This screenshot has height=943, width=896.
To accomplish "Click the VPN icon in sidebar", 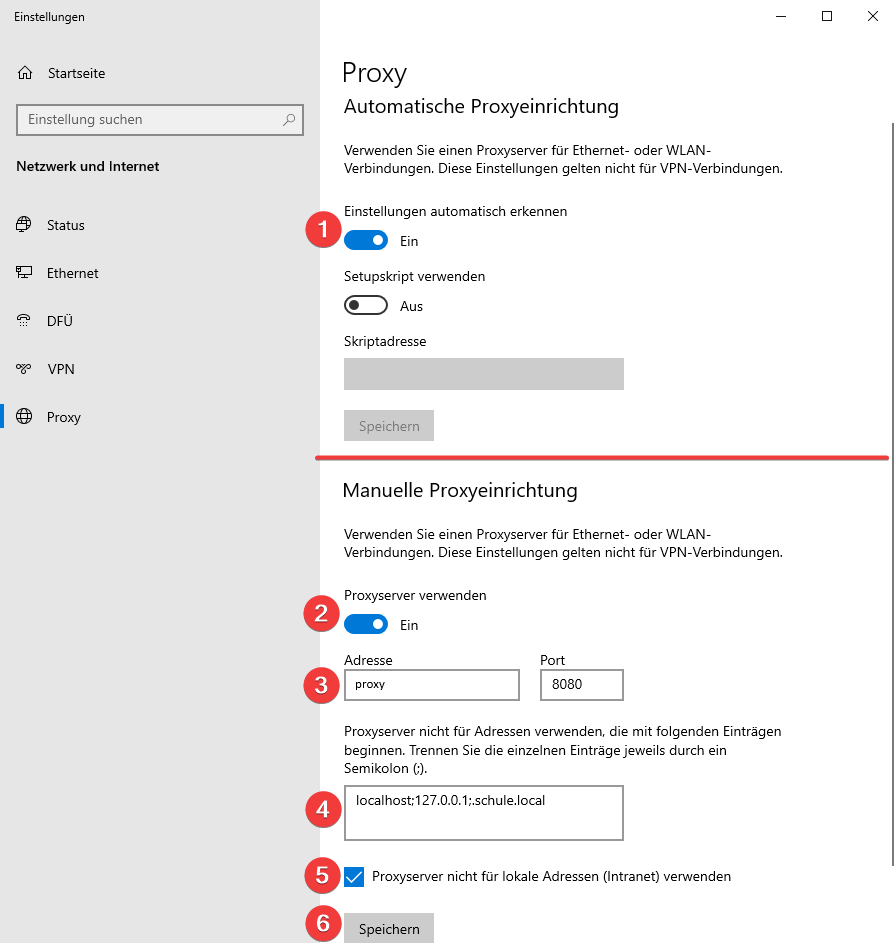I will (24, 369).
